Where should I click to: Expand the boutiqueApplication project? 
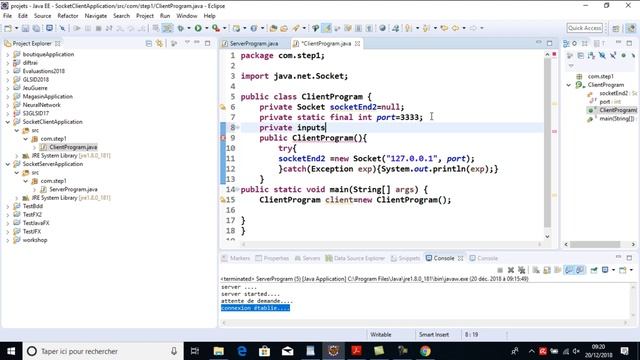8,54
